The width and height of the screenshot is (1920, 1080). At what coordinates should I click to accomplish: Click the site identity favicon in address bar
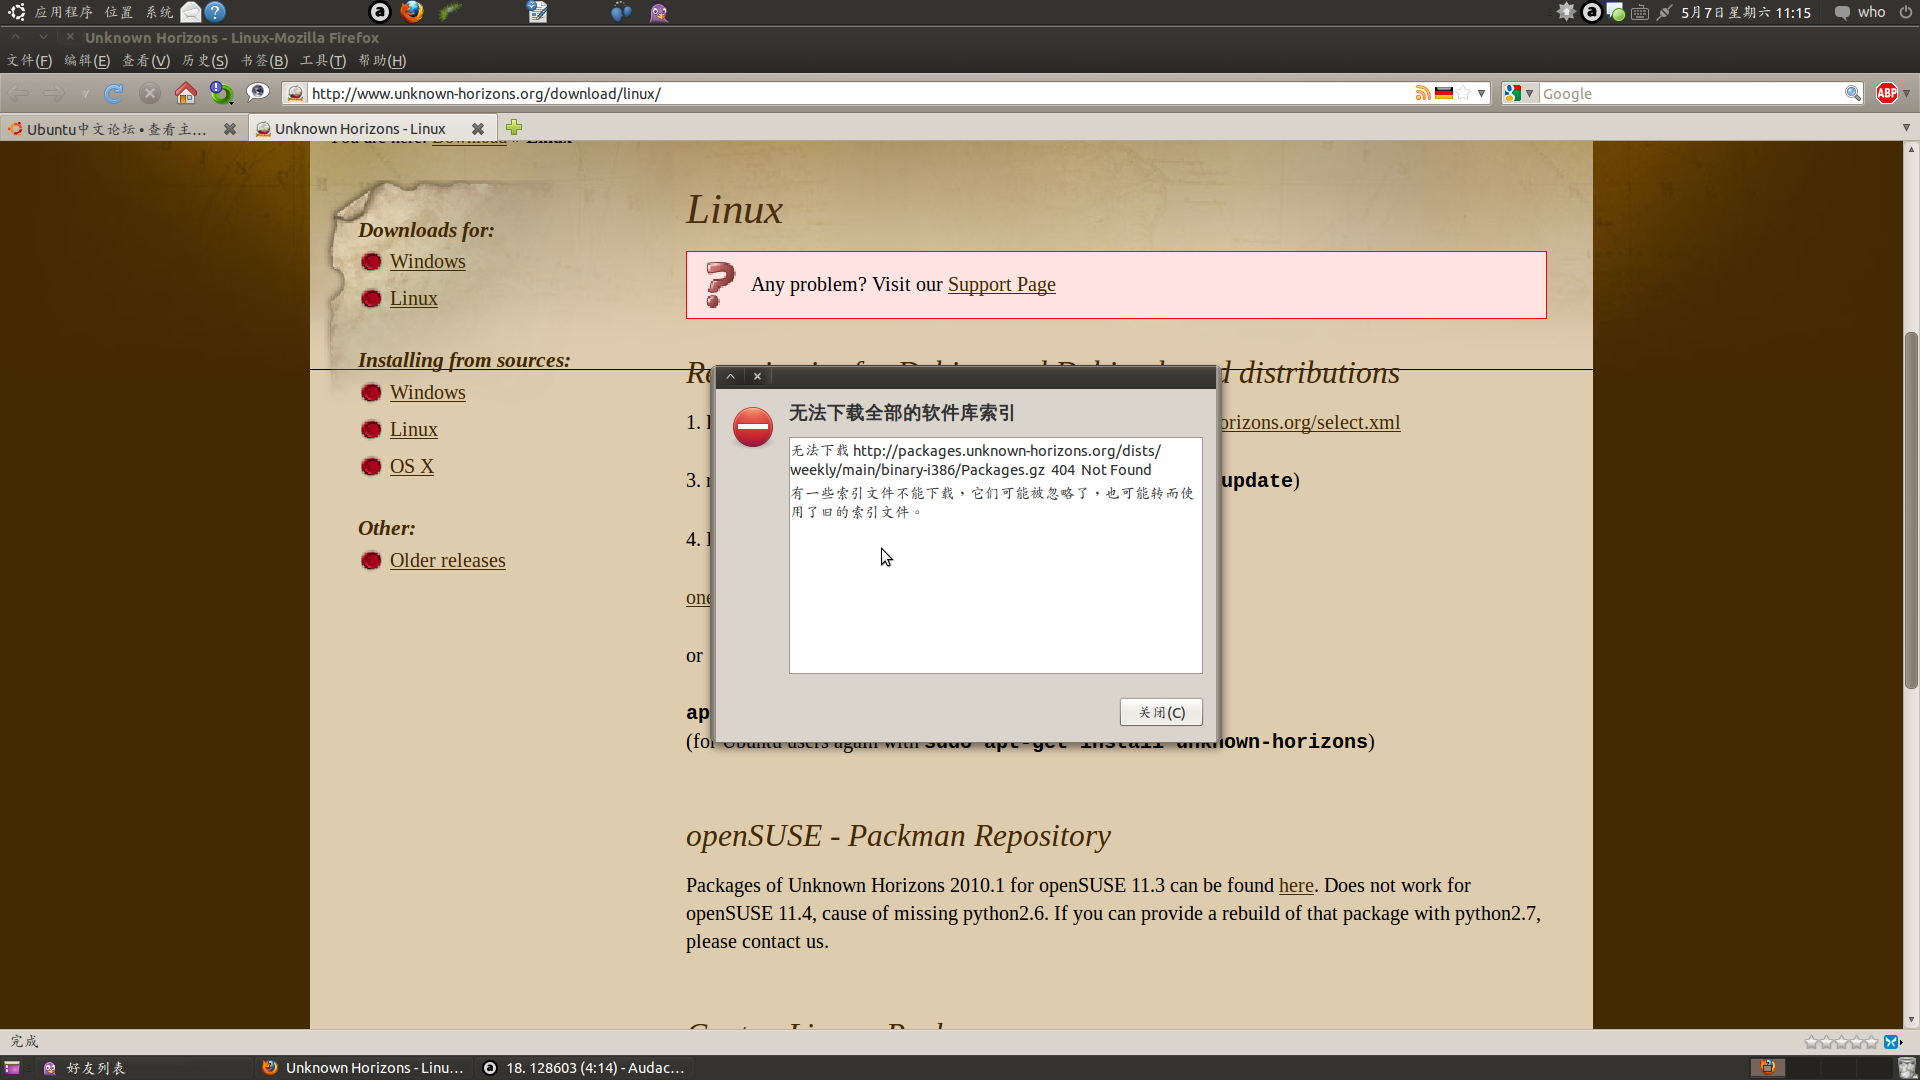click(x=295, y=93)
